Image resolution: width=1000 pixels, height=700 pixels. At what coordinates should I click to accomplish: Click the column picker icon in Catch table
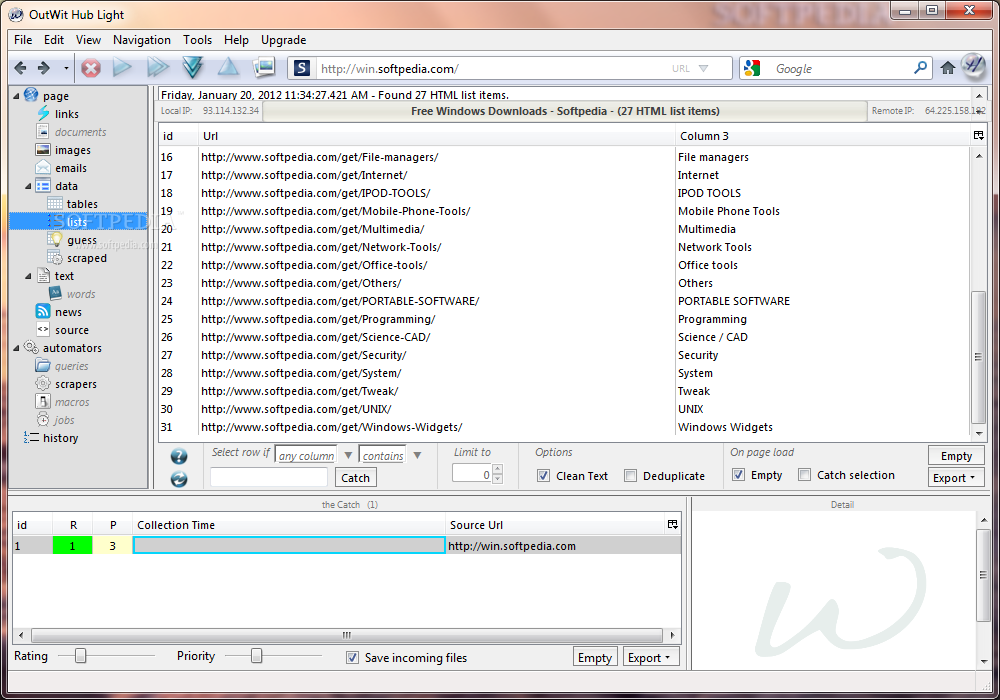(x=672, y=524)
